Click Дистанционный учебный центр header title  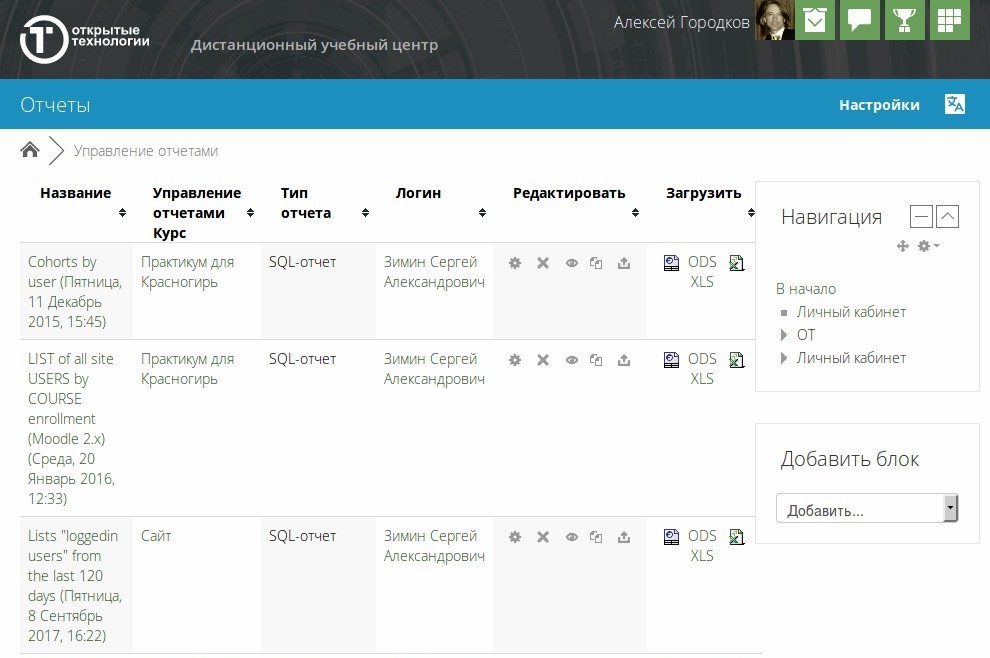click(314, 45)
